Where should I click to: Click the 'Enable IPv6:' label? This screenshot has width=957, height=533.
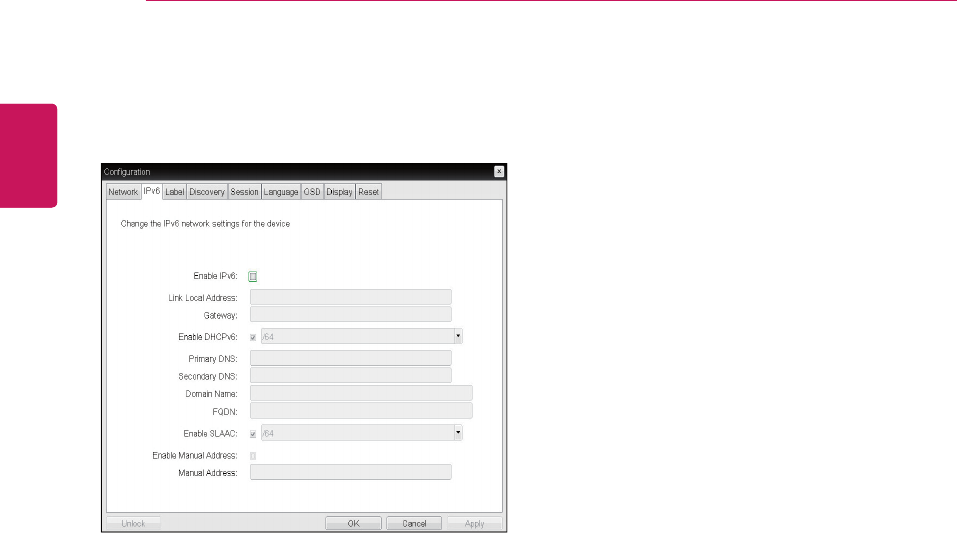pyautogui.click(x=215, y=276)
